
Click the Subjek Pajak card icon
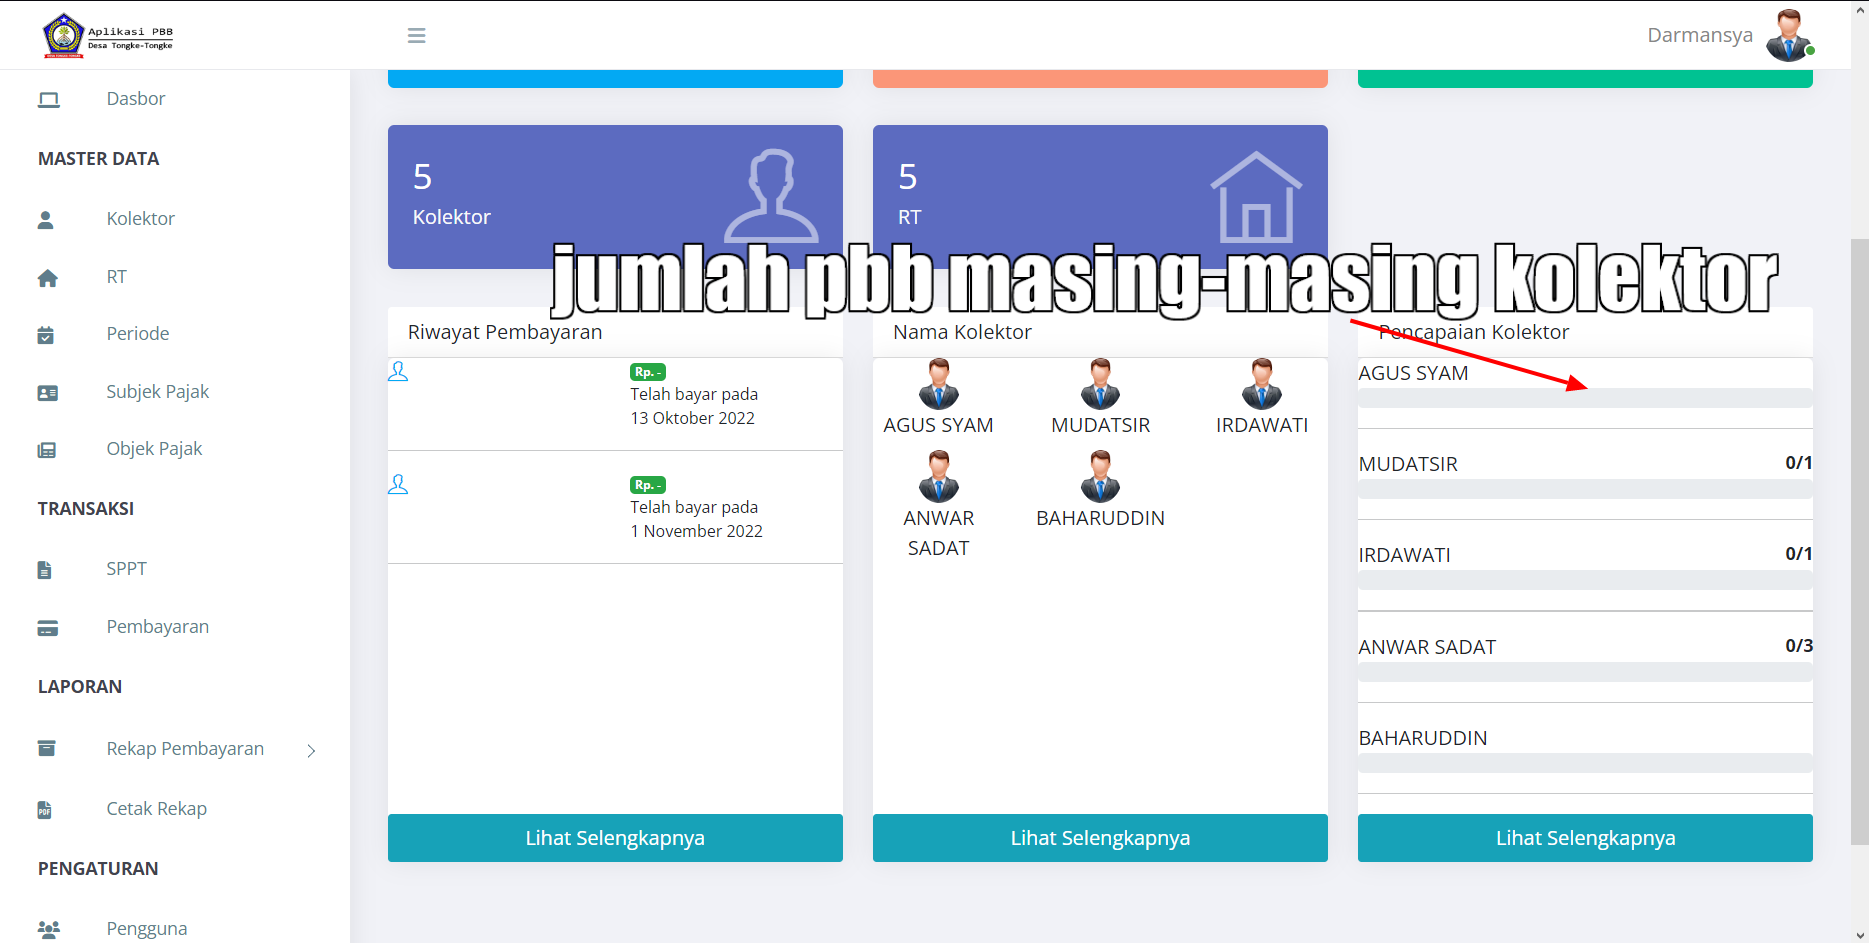tap(47, 392)
